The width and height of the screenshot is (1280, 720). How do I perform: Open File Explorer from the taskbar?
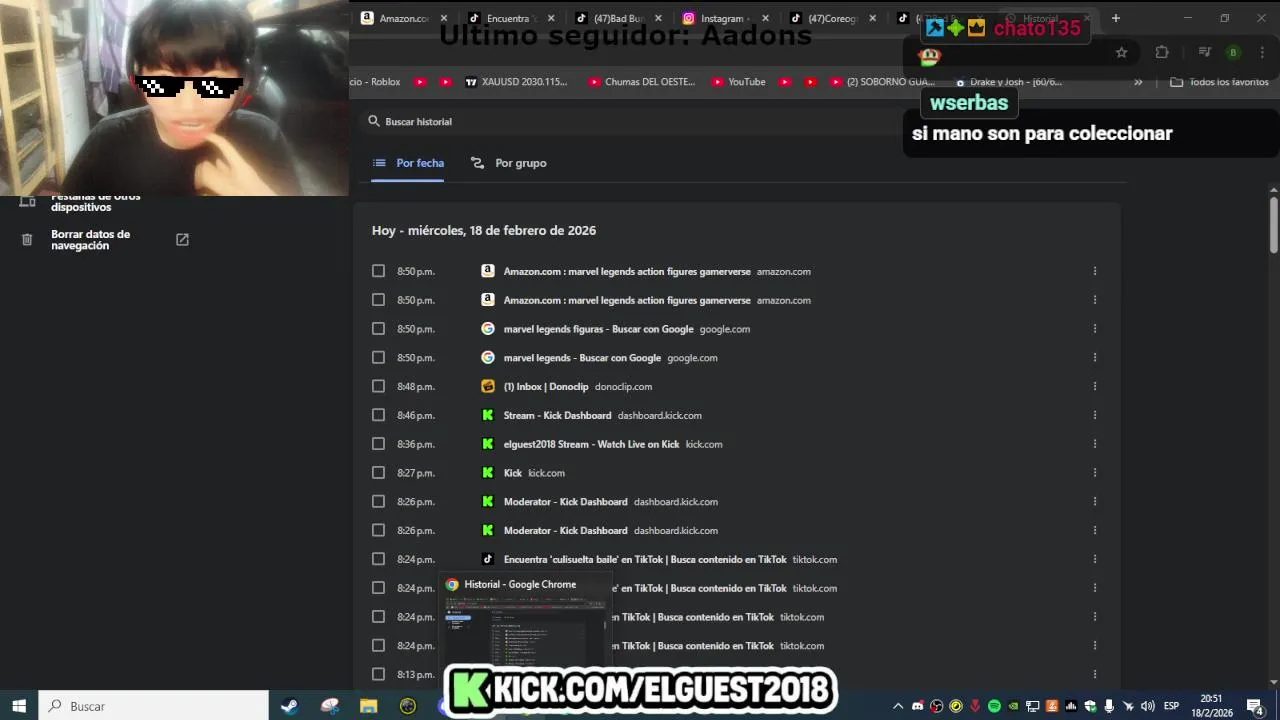pyautogui.click(x=368, y=706)
